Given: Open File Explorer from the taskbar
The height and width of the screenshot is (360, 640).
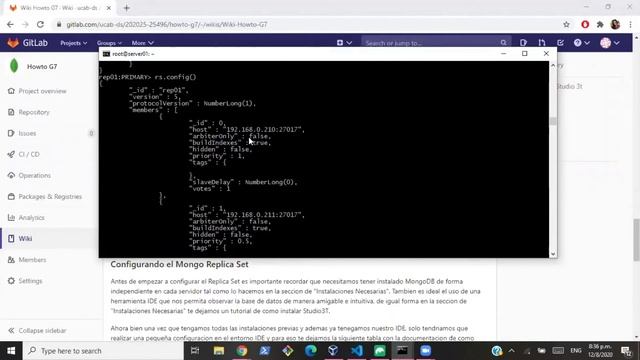Looking at the screenshot, I should click(219, 351).
